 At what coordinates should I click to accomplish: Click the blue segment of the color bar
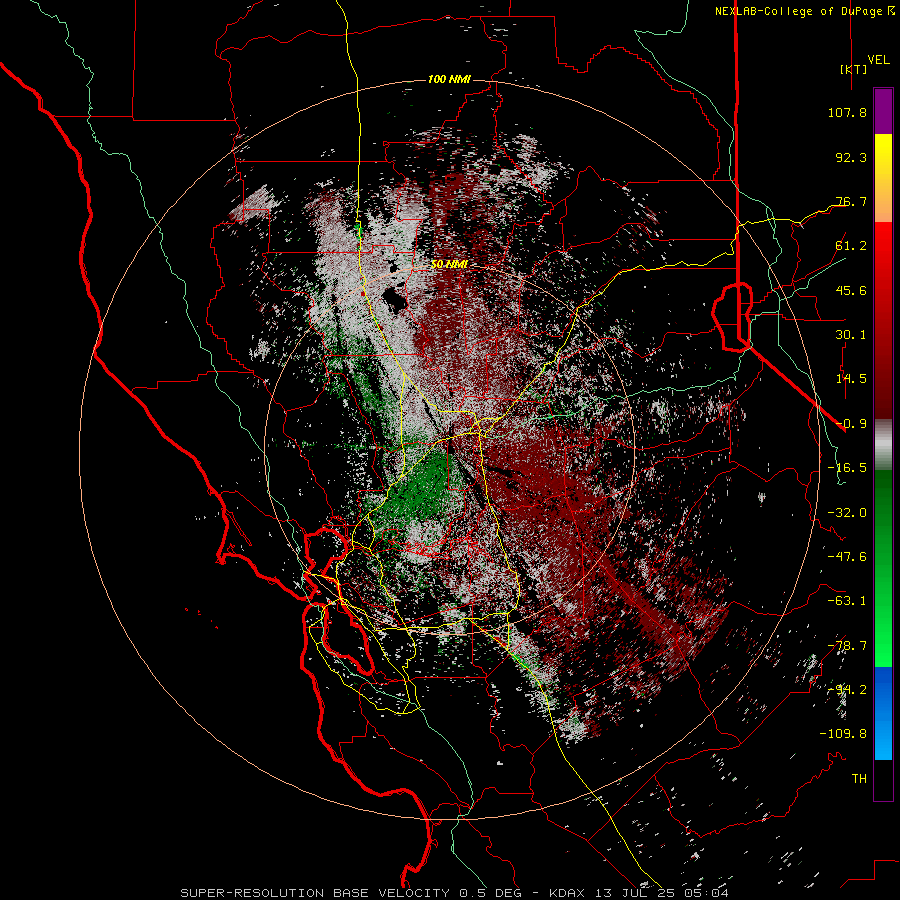click(x=883, y=713)
